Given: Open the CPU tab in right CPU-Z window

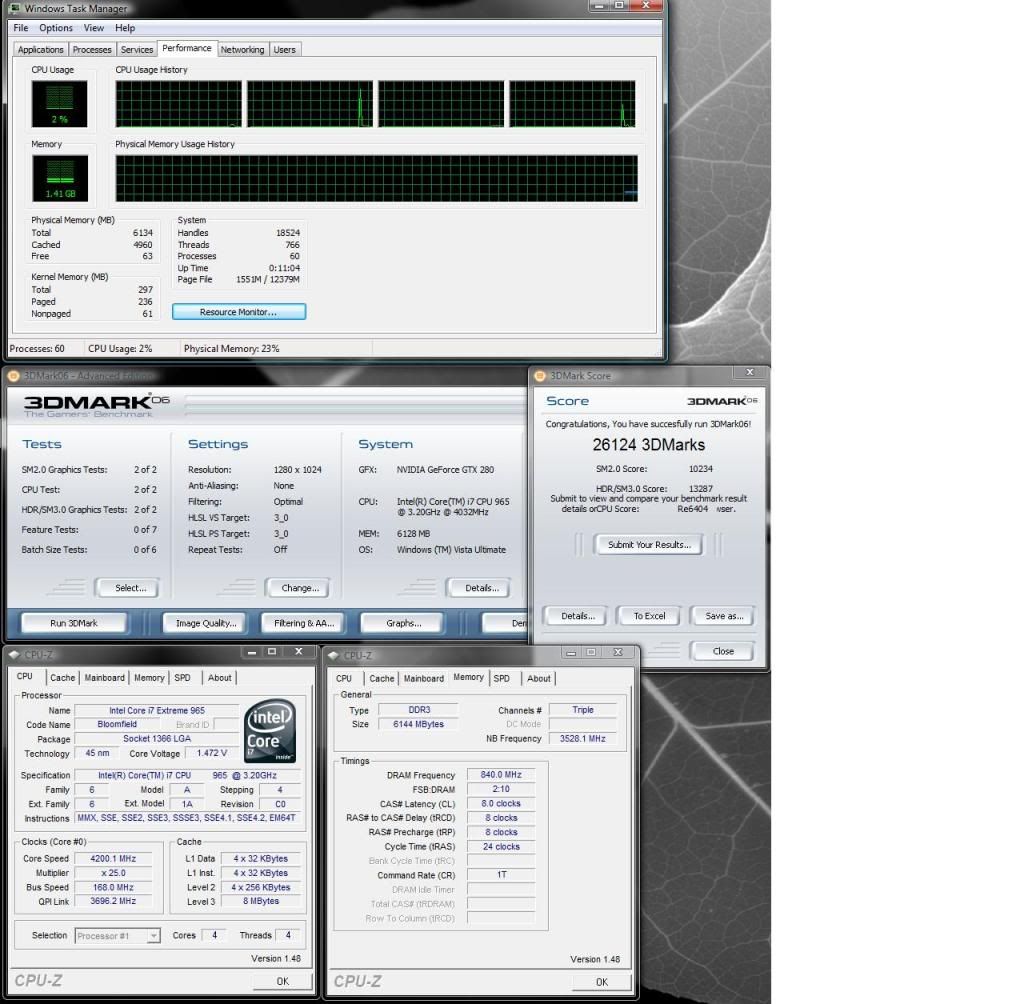Looking at the screenshot, I should click(344, 679).
